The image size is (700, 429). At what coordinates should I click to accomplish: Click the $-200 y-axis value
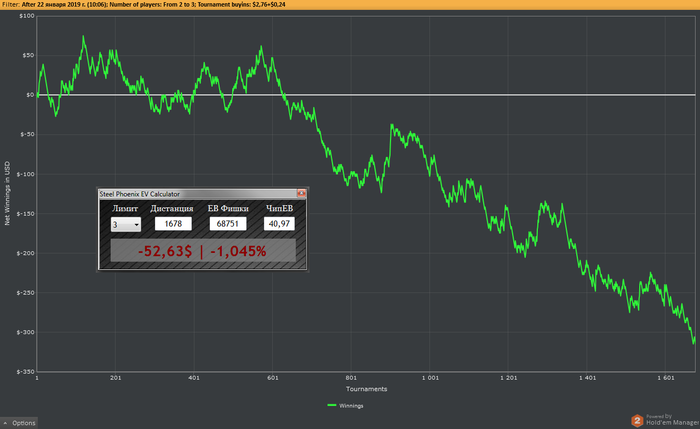click(26, 253)
